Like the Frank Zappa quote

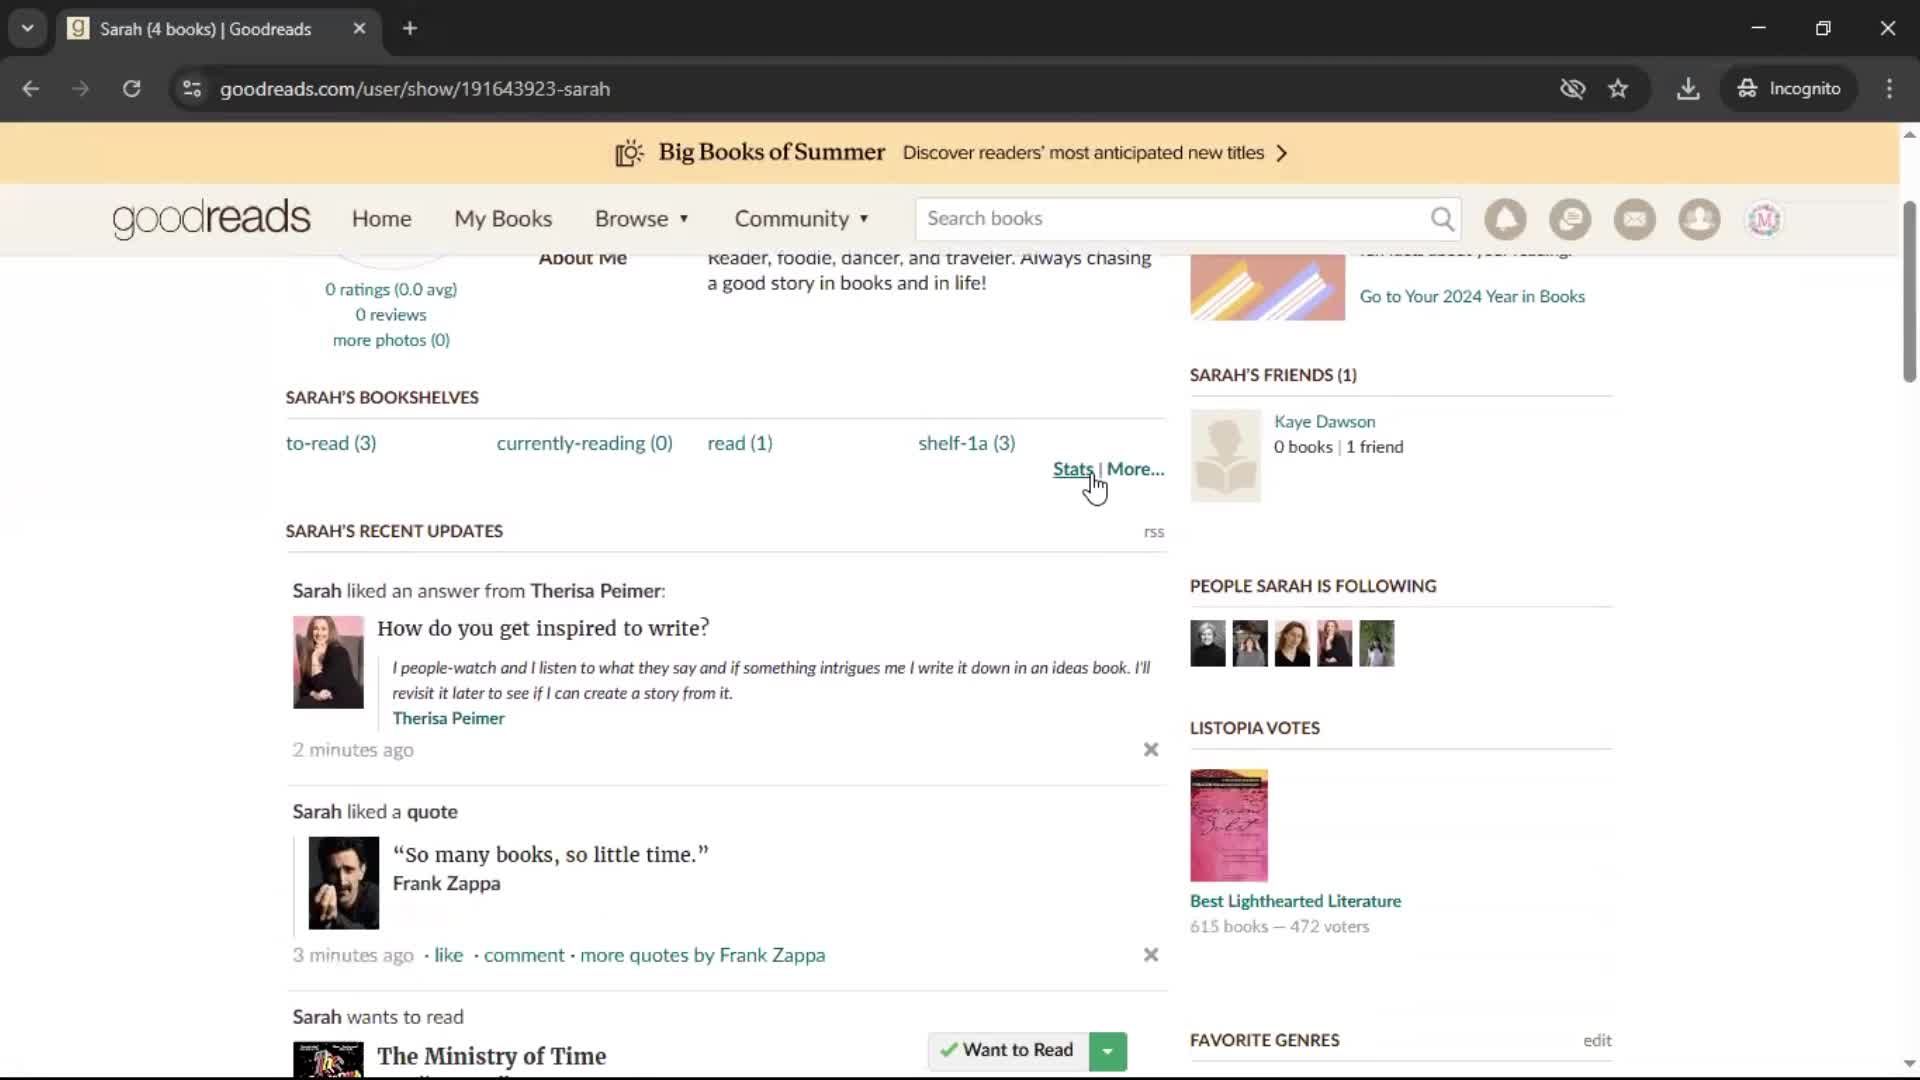449,955
